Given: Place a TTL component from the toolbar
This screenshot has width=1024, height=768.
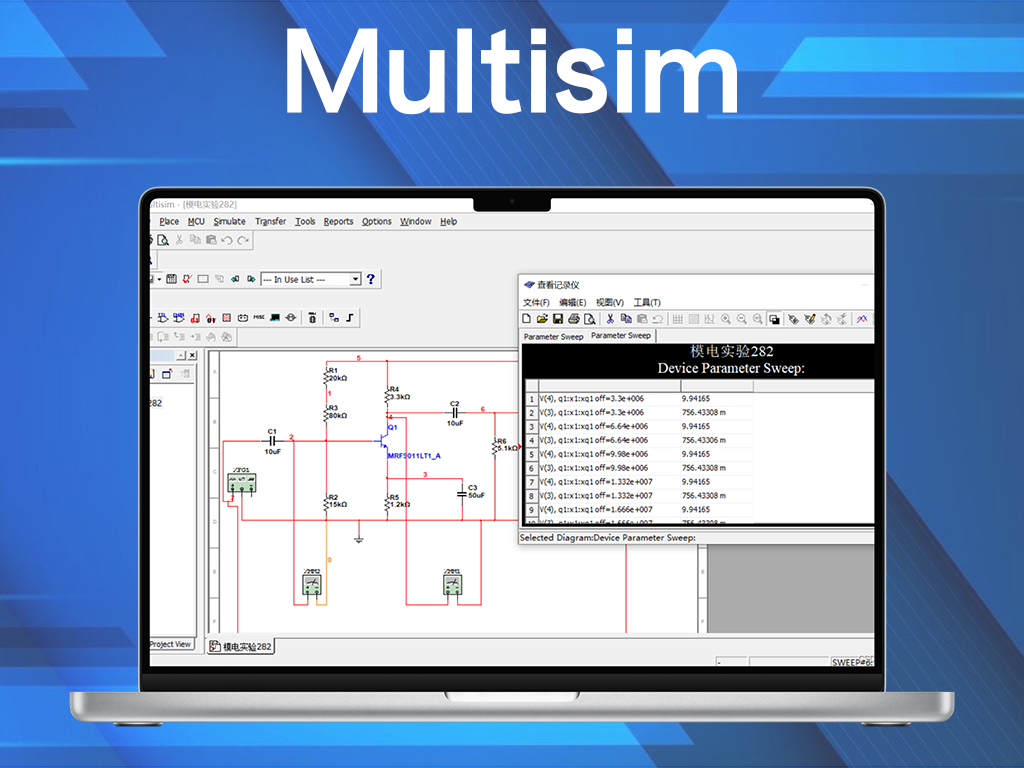Looking at the screenshot, I should click(x=163, y=317).
